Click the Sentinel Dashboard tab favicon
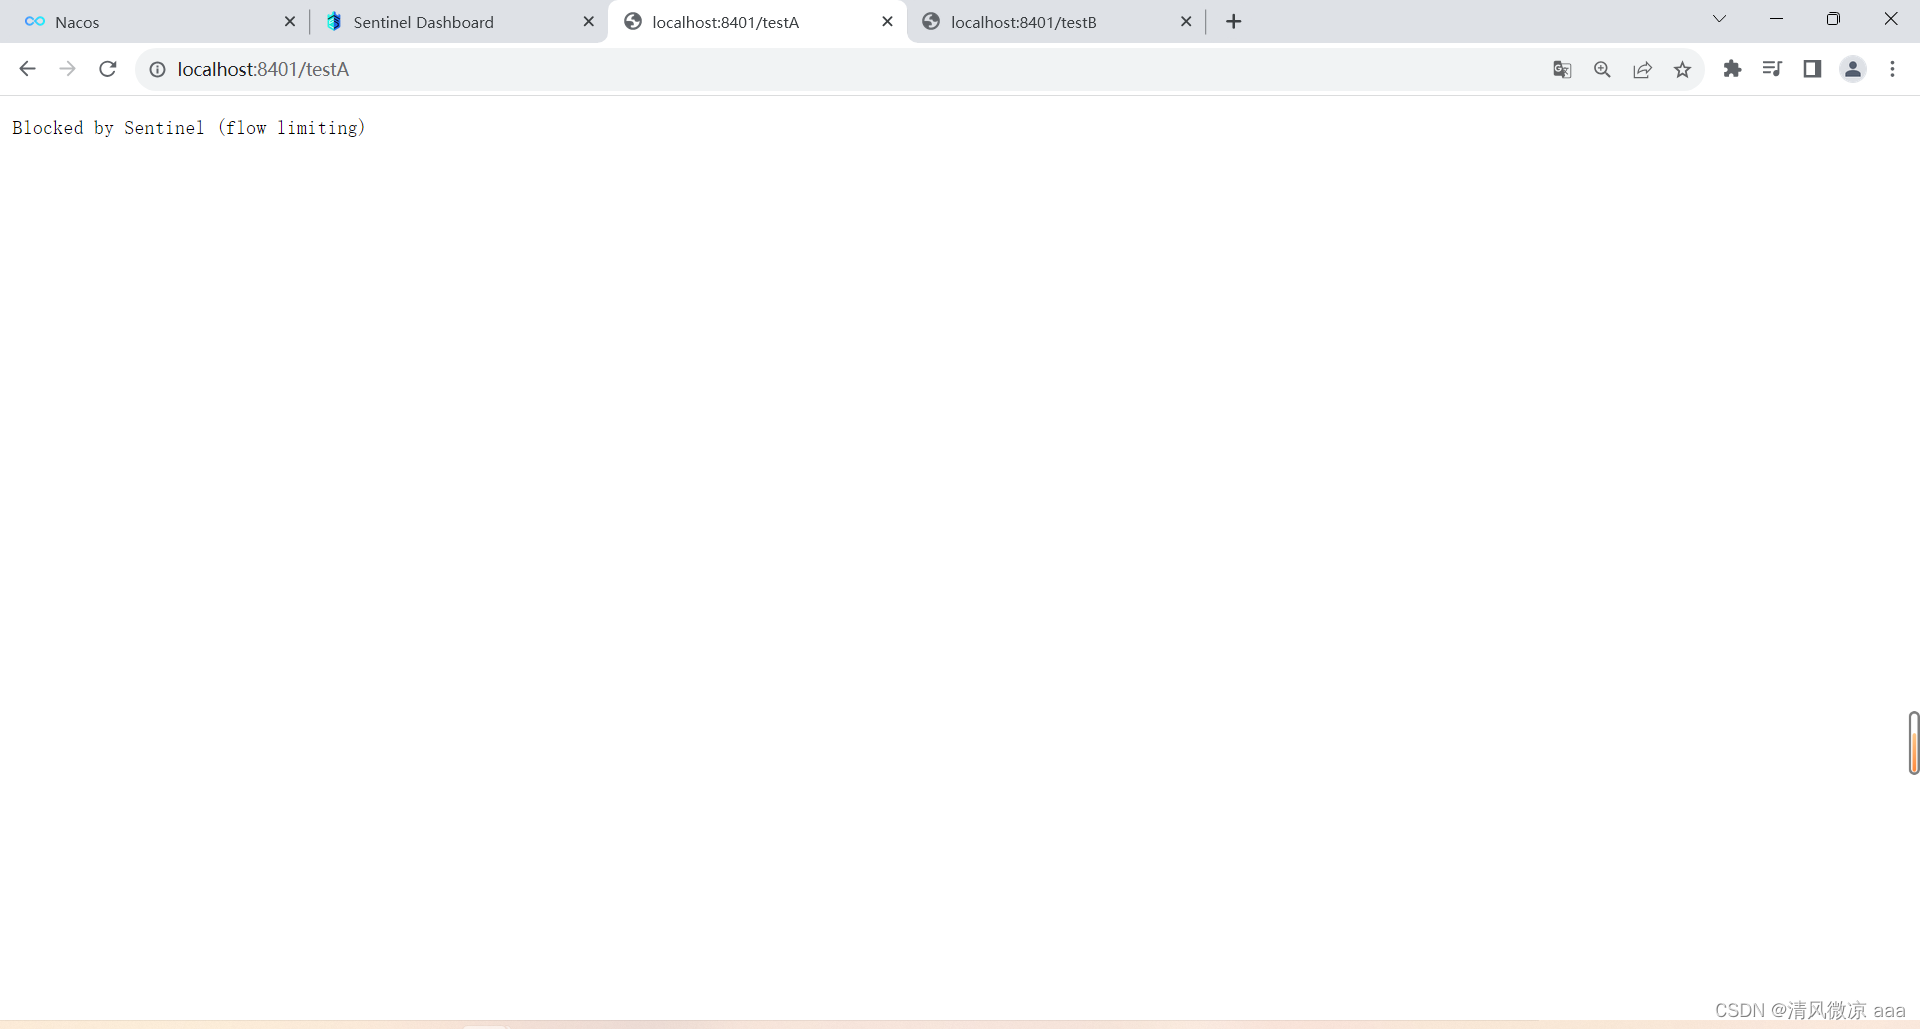The height and width of the screenshot is (1029, 1920). [334, 21]
